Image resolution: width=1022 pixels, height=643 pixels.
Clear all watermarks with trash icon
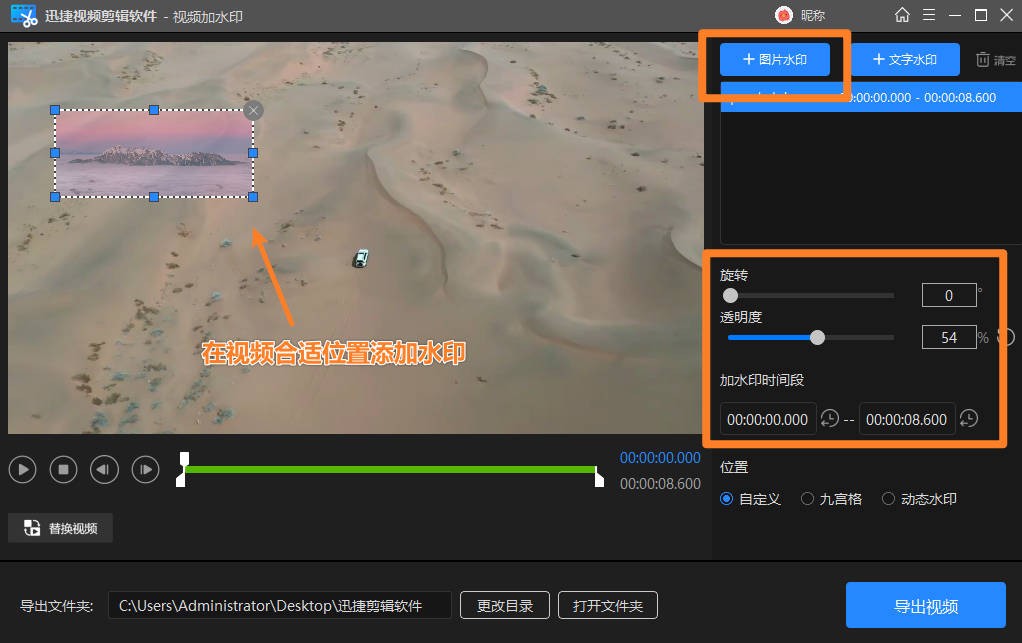point(983,60)
